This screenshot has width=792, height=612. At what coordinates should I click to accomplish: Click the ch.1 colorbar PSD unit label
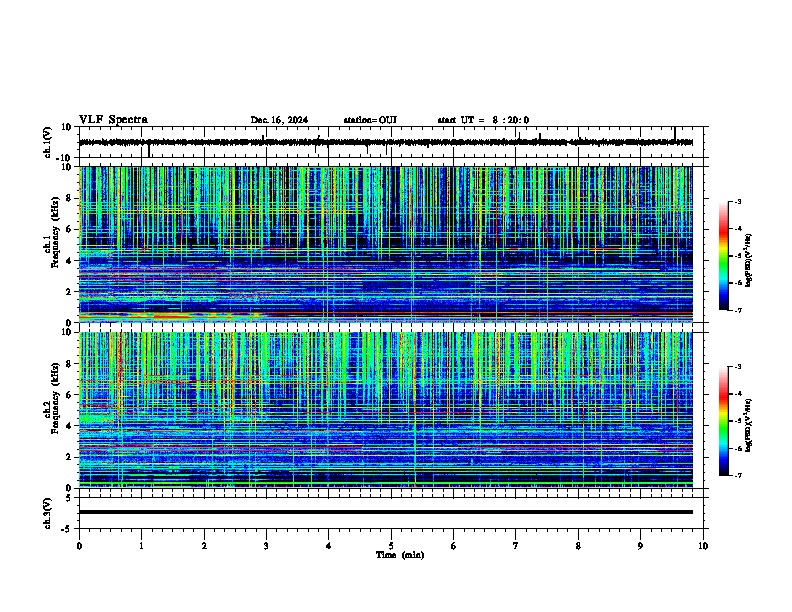pyautogui.click(x=749, y=260)
